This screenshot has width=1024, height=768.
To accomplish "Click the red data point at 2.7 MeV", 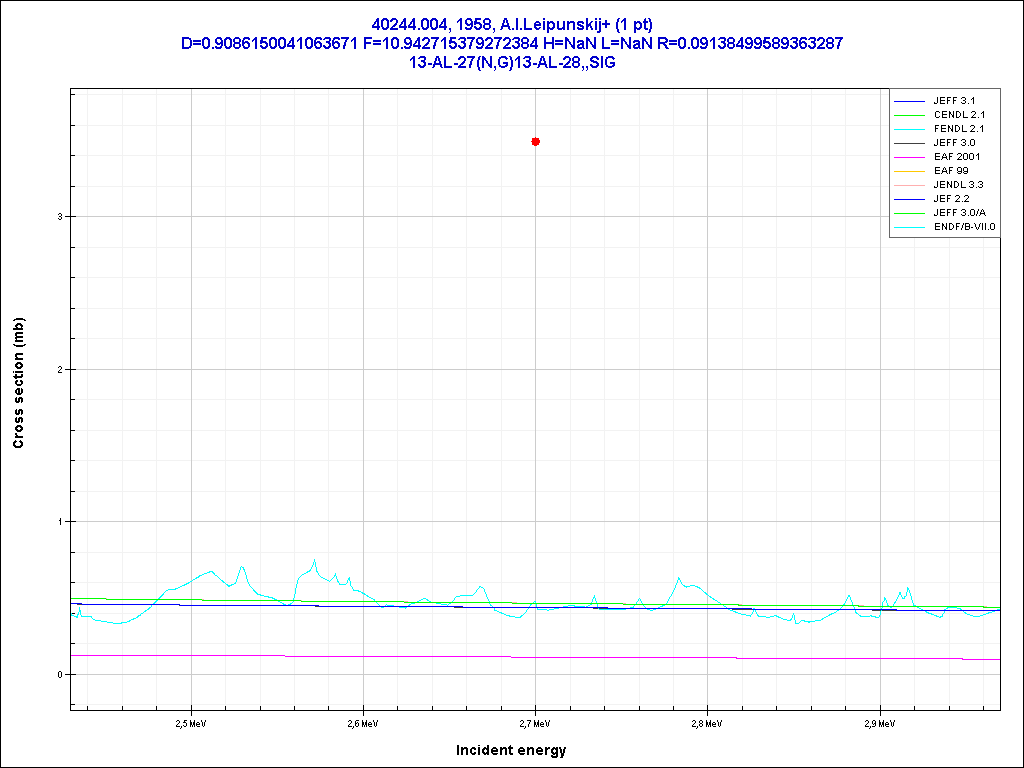I will coord(536,142).
